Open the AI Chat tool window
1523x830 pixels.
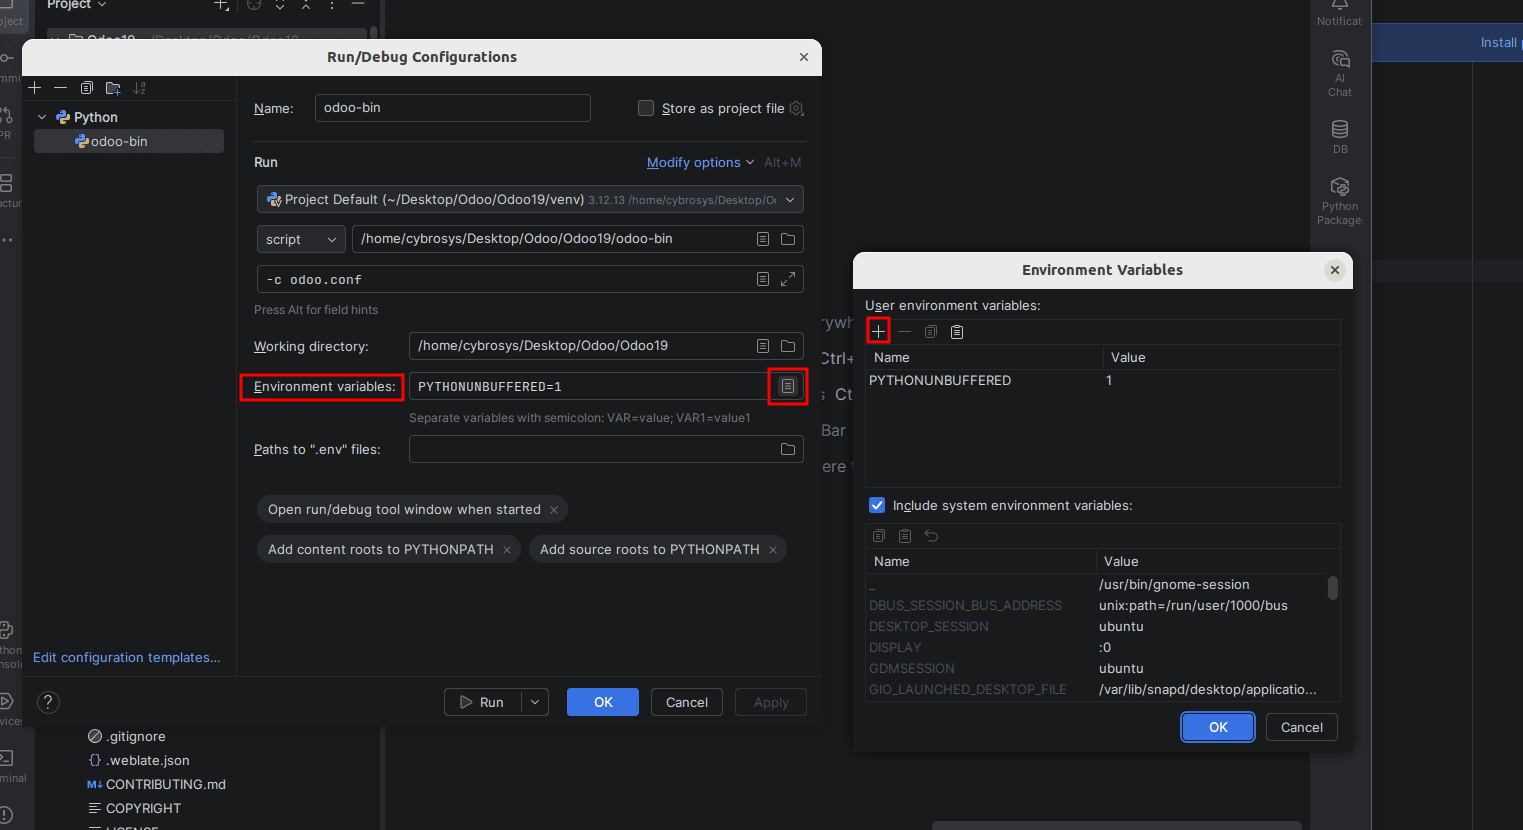[x=1340, y=73]
